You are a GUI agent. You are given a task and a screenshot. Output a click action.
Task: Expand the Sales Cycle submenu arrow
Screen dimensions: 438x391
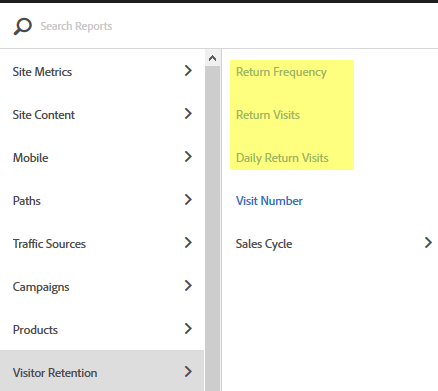click(x=428, y=243)
